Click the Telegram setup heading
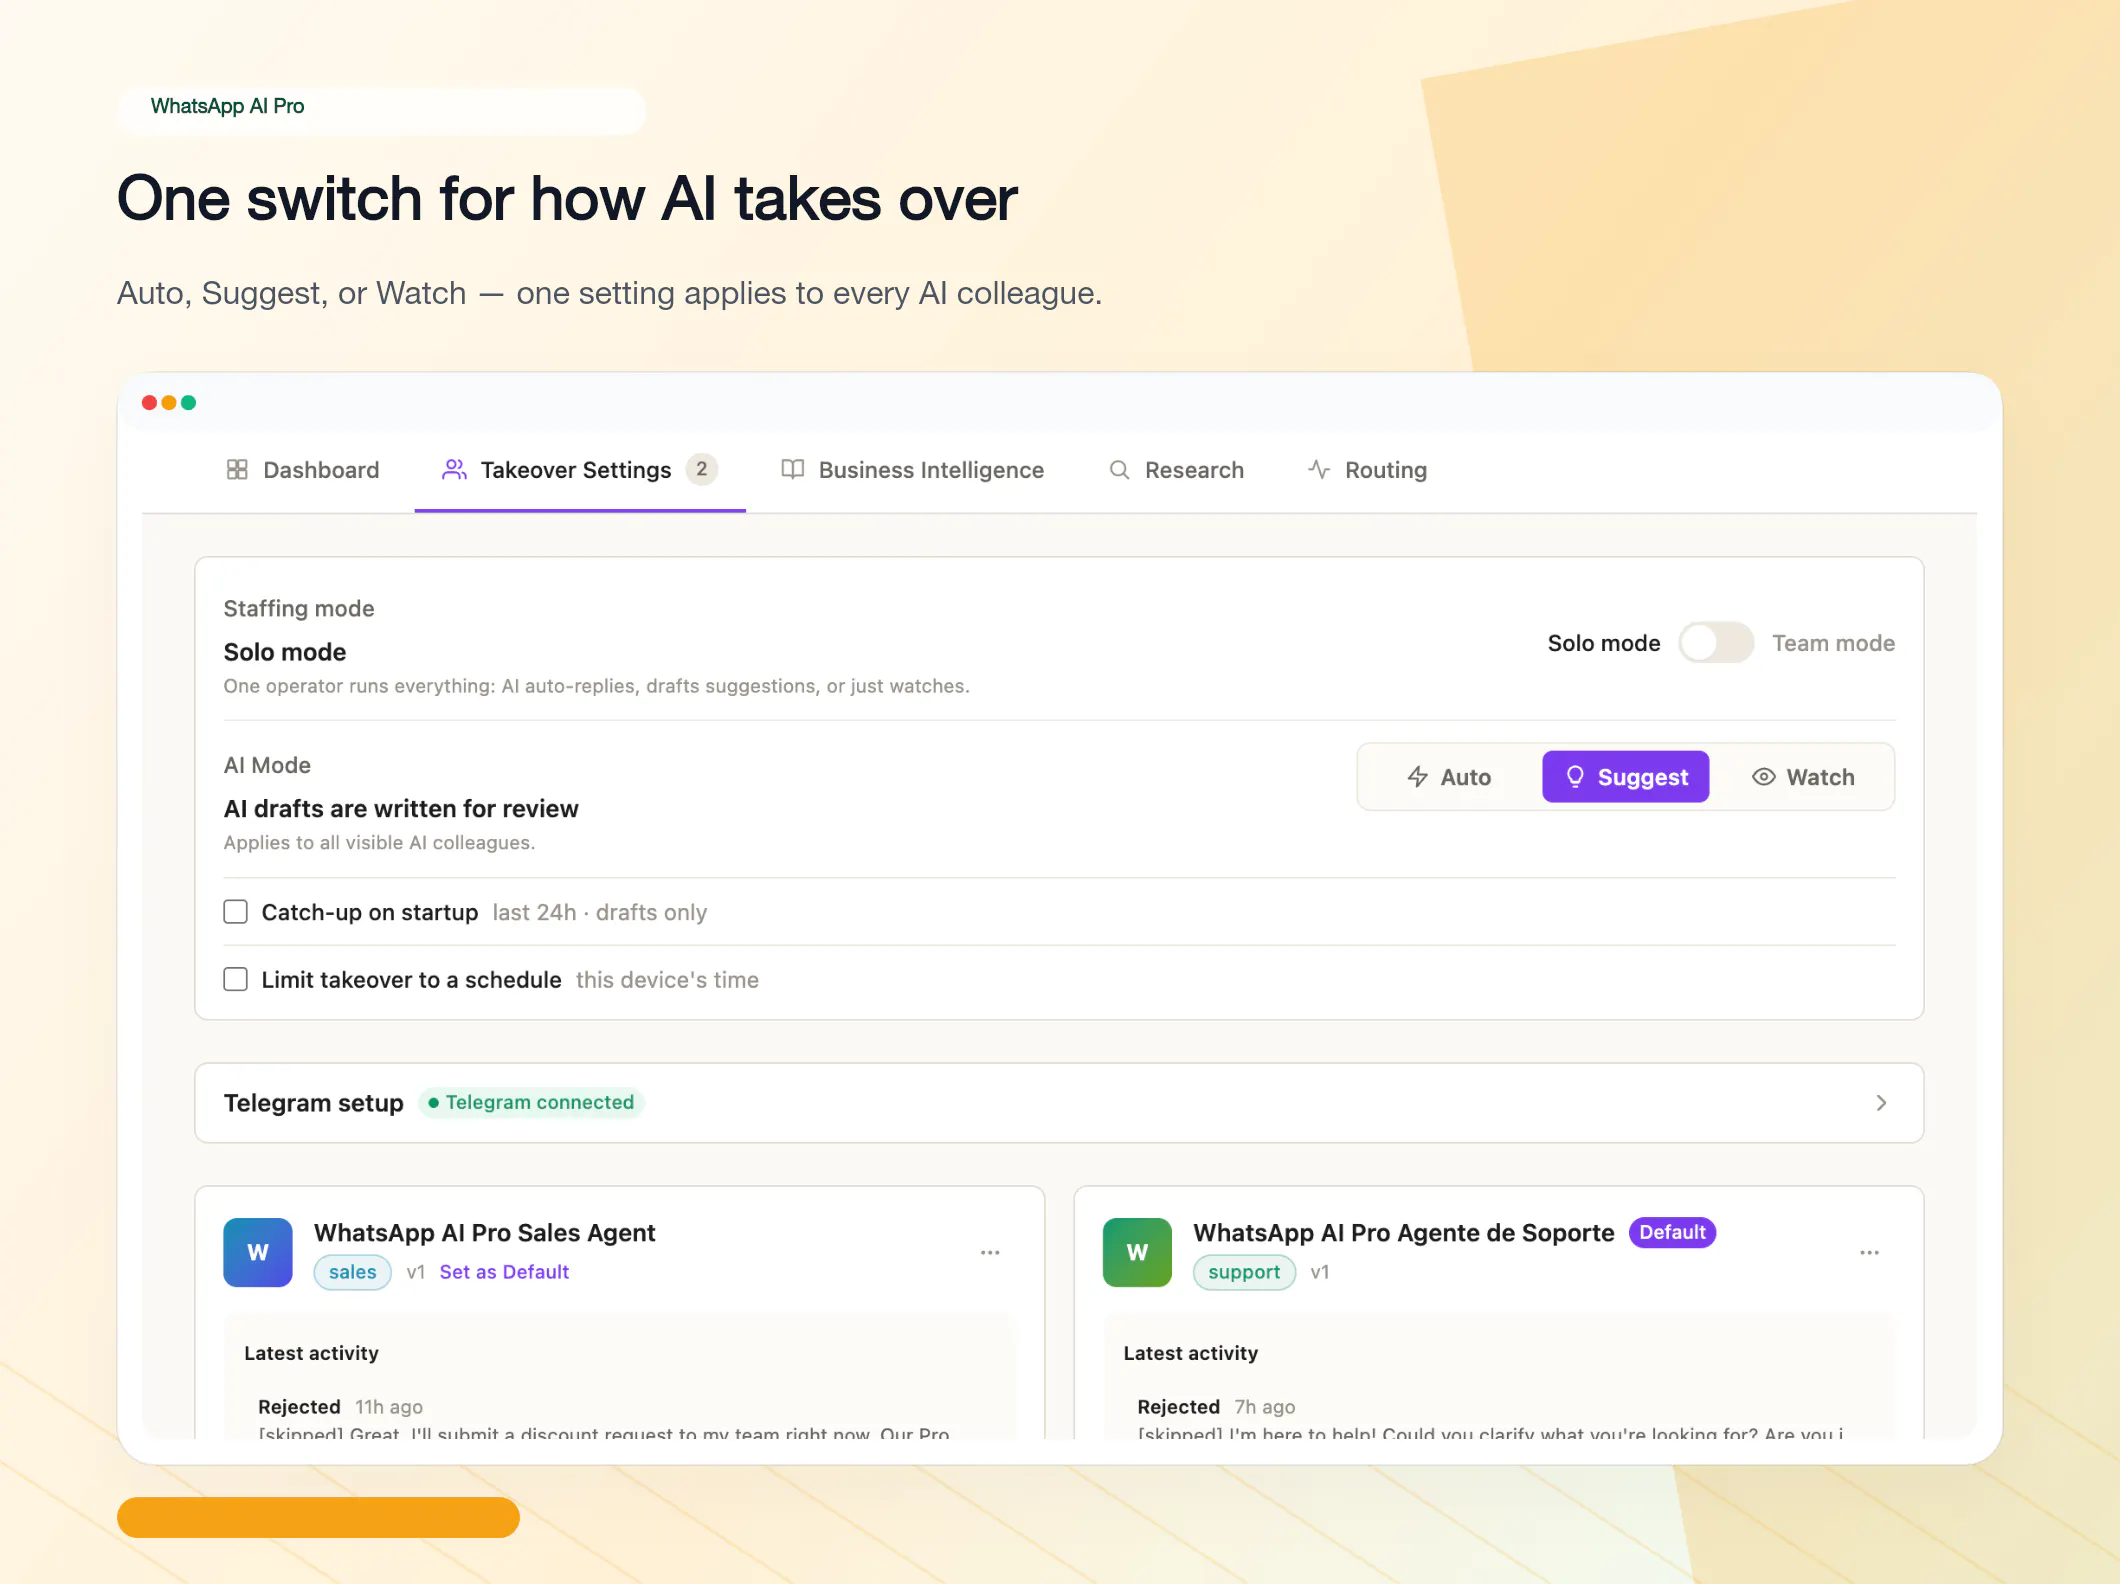This screenshot has width=2120, height=1584. tap(314, 1103)
